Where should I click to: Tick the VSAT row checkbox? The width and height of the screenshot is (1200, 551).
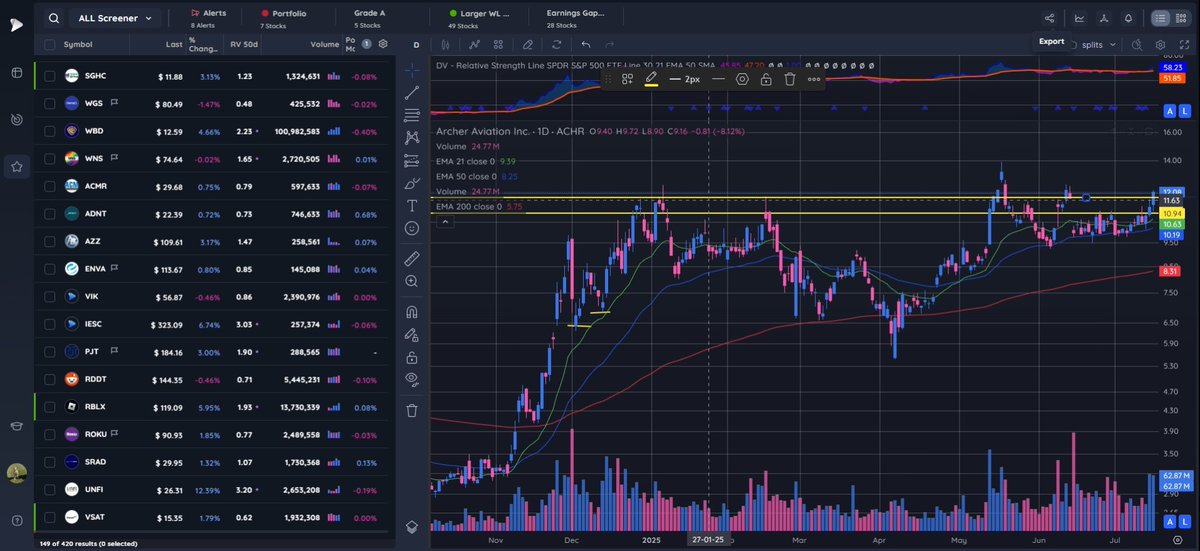pyautogui.click(x=49, y=517)
